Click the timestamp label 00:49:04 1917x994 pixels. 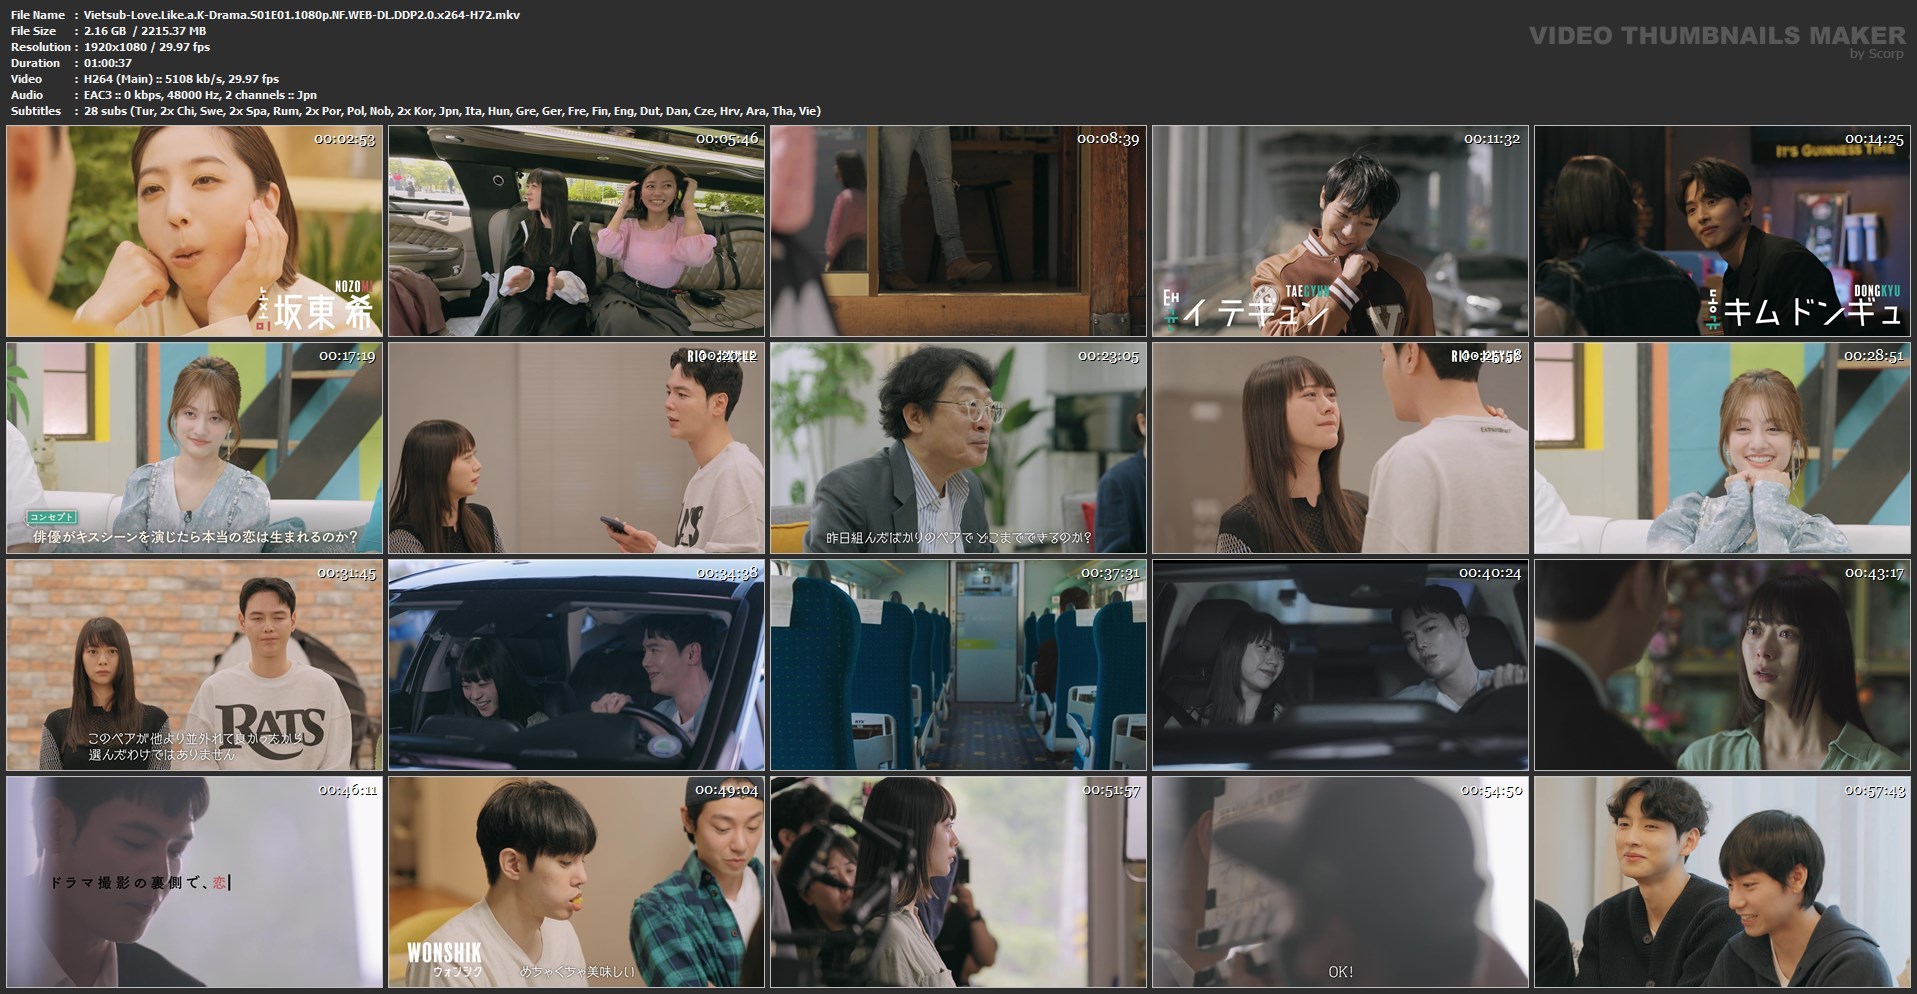click(x=727, y=790)
